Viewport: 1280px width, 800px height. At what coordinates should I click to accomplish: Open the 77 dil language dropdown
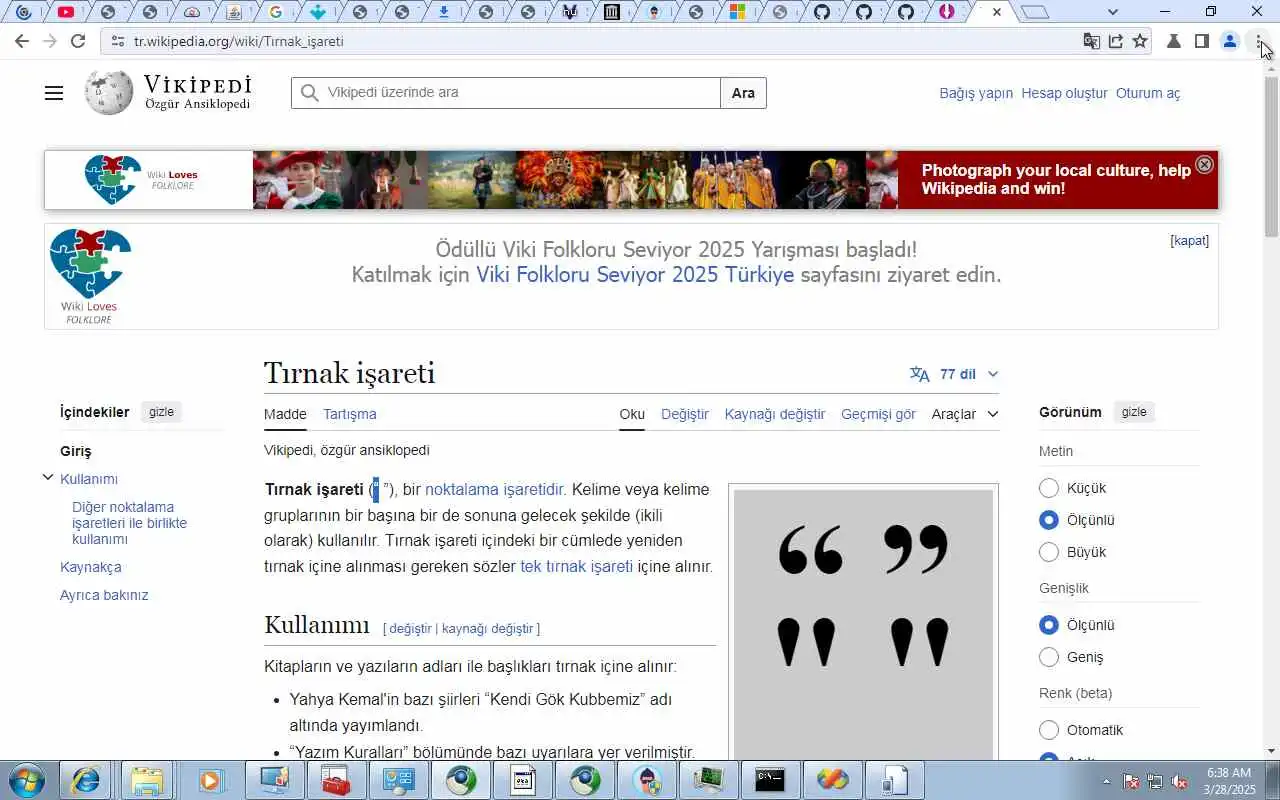pyautogui.click(x=954, y=374)
